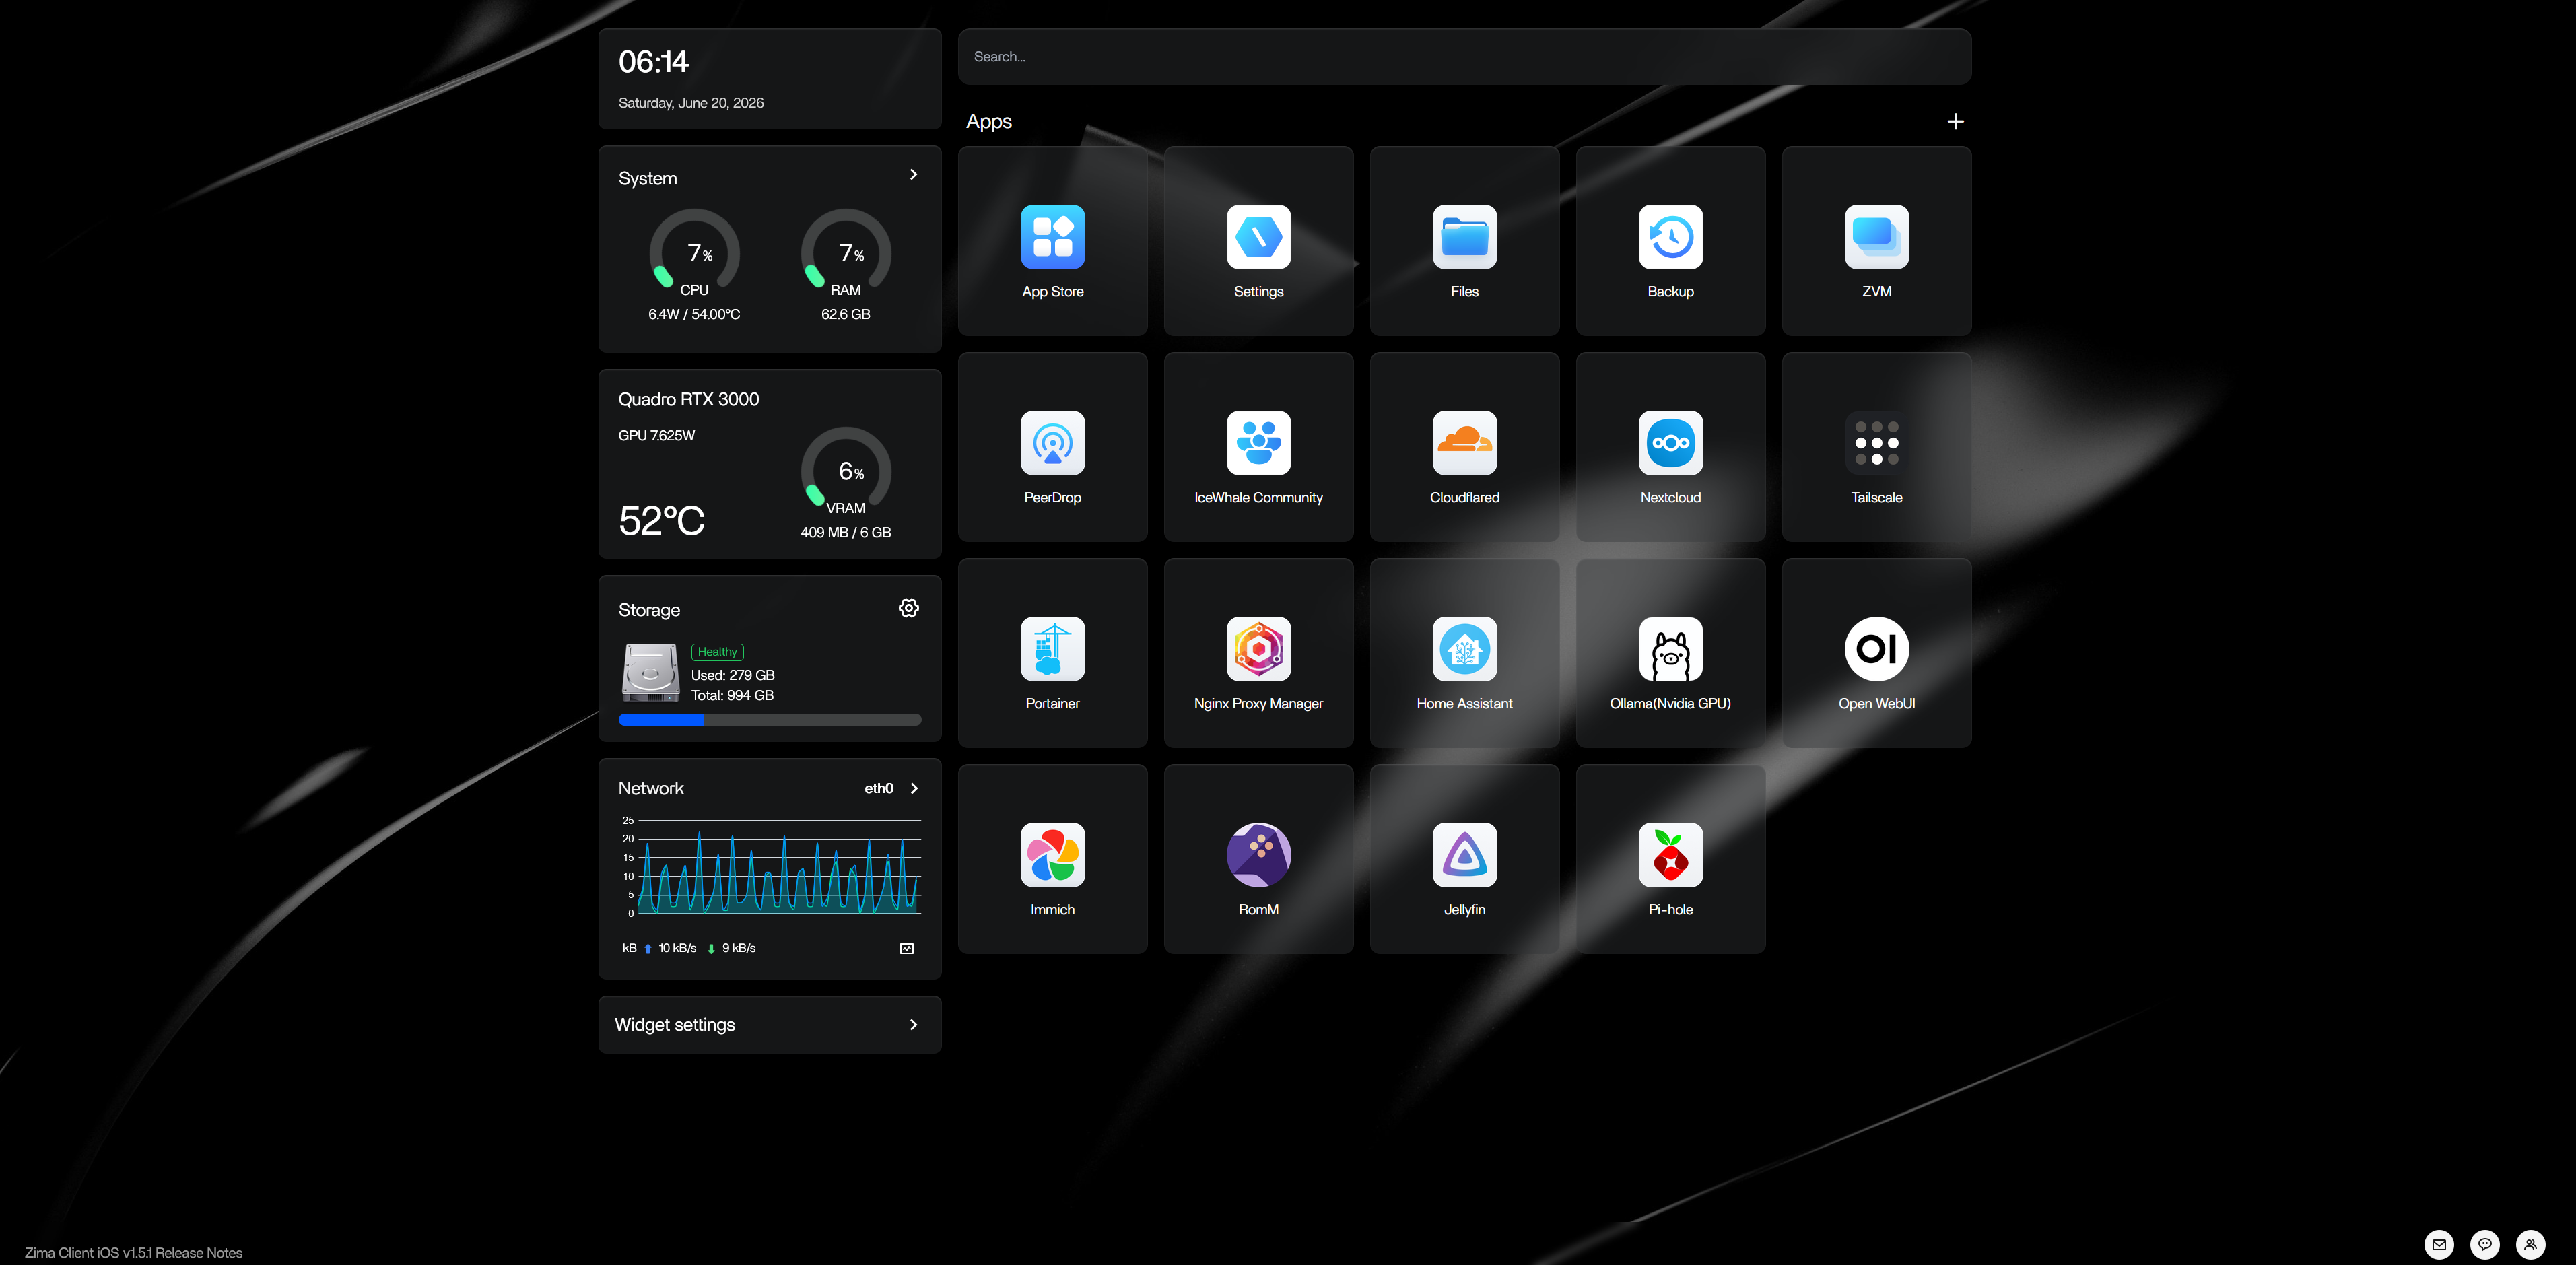The height and width of the screenshot is (1265, 2576).
Task: Click the plus icon to add an app
Action: tap(1955, 121)
